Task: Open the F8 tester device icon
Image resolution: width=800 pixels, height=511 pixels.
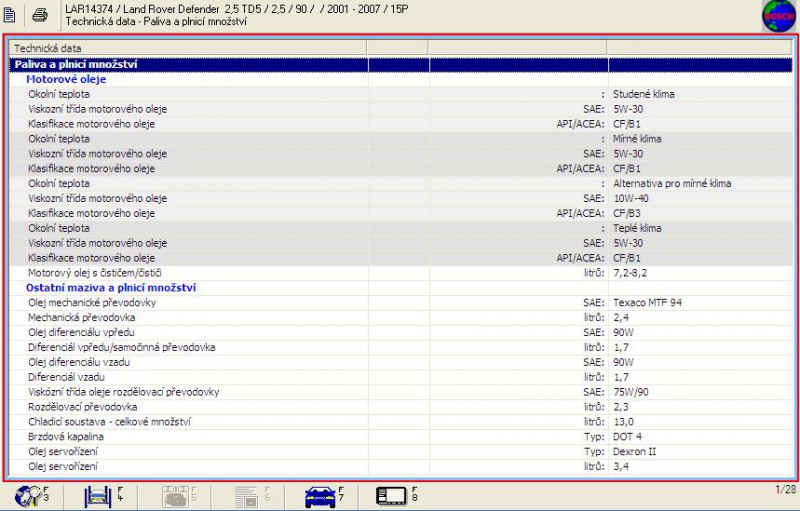Action: (x=395, y=494)
